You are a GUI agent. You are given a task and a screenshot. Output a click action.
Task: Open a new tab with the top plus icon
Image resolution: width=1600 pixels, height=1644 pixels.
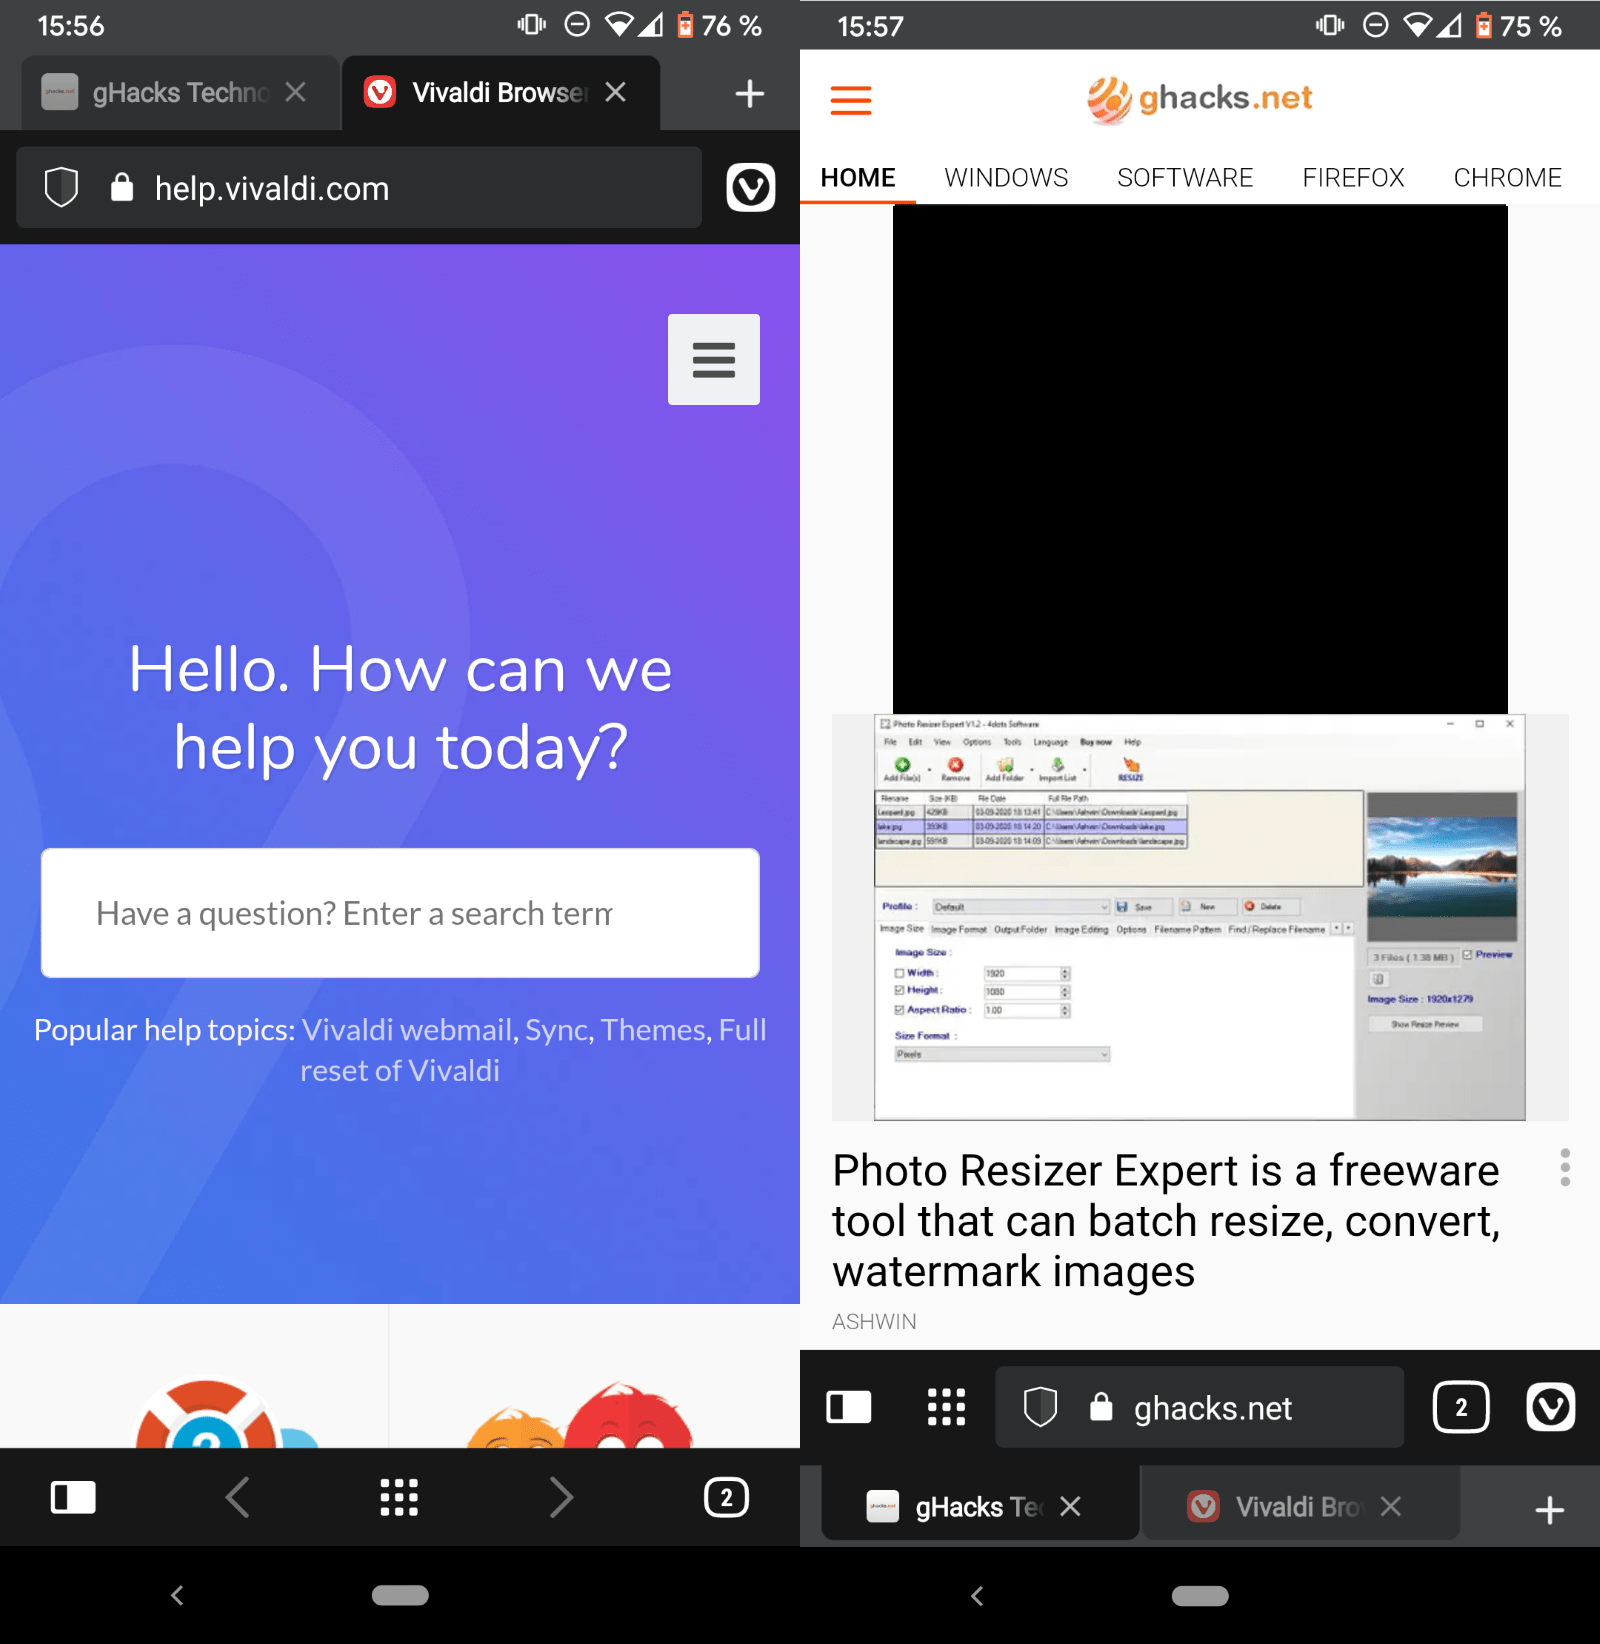[x=749, y=94]
